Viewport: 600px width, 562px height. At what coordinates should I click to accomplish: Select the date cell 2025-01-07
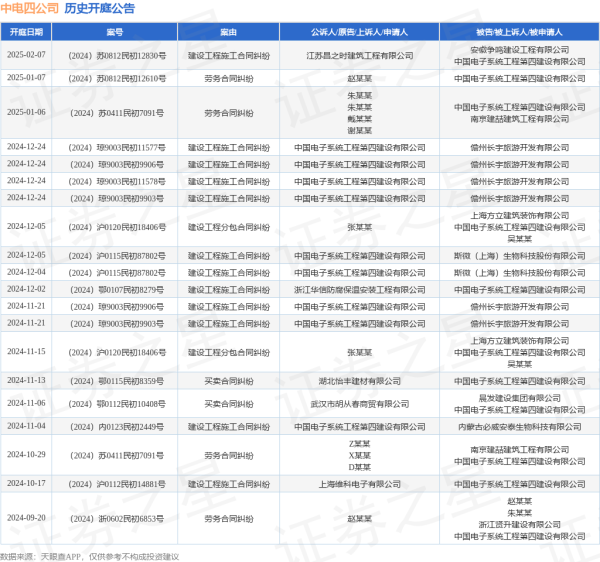26,78
